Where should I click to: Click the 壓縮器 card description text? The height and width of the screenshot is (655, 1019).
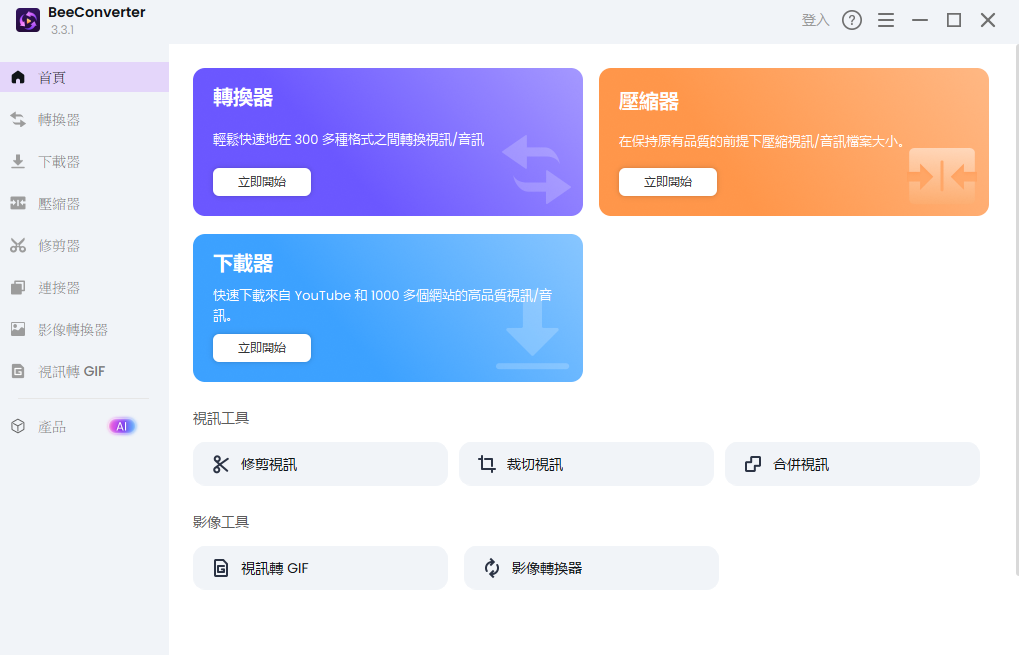point(761,142)
